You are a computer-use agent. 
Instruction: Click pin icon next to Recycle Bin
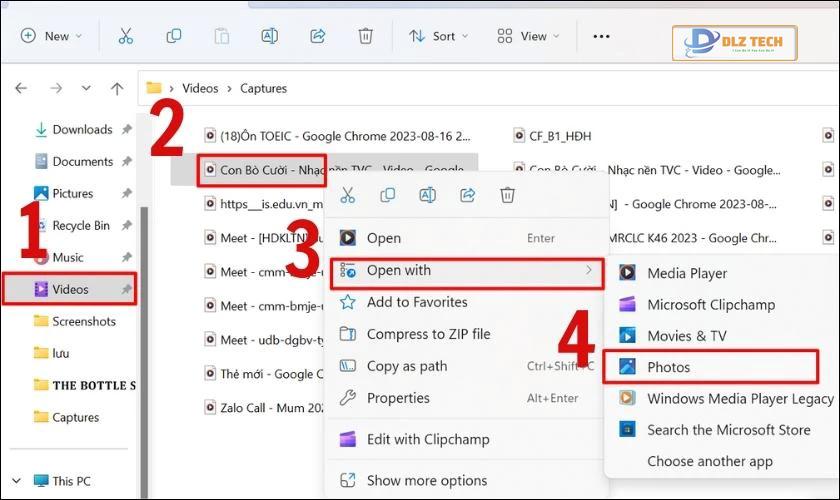tap(126, 226)
